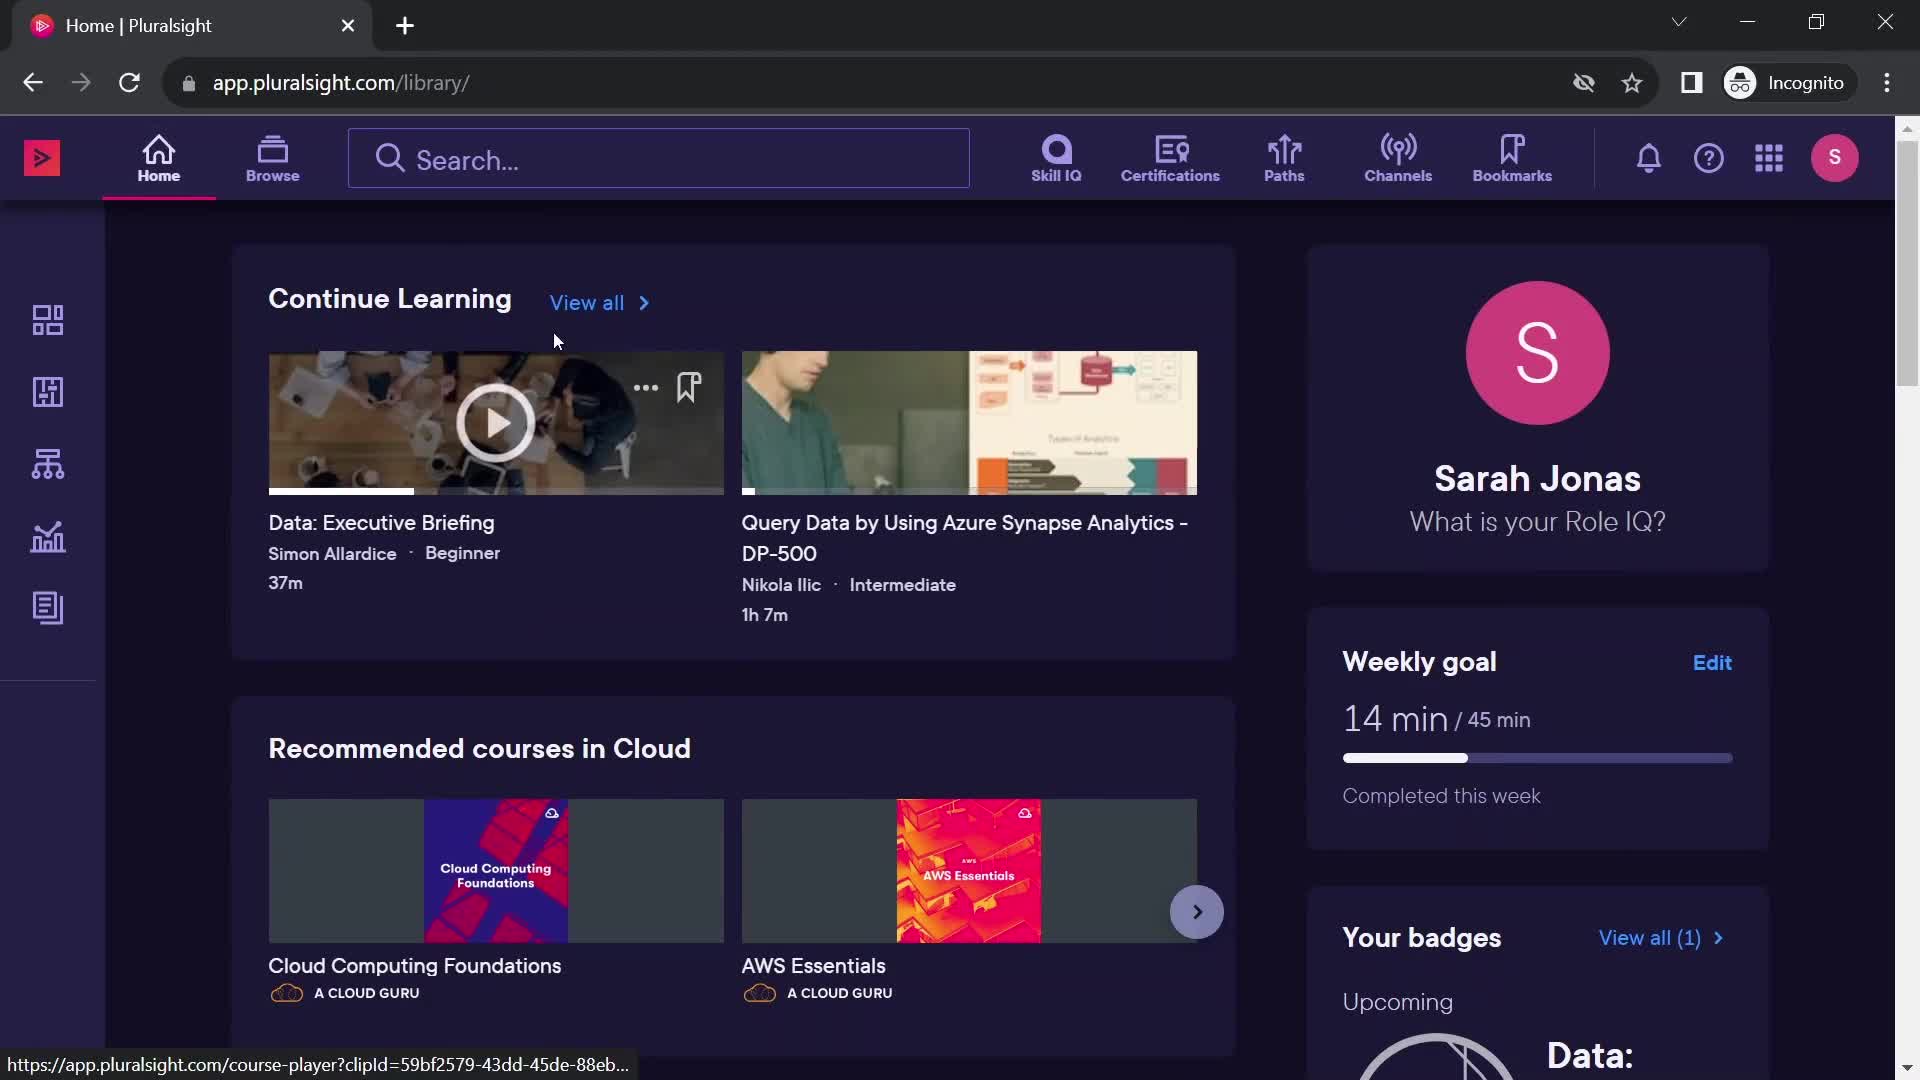Open the Skill IQ assessment panel
Image resolution: width=1920 pixels, height=1080 pixels.
1055,157
